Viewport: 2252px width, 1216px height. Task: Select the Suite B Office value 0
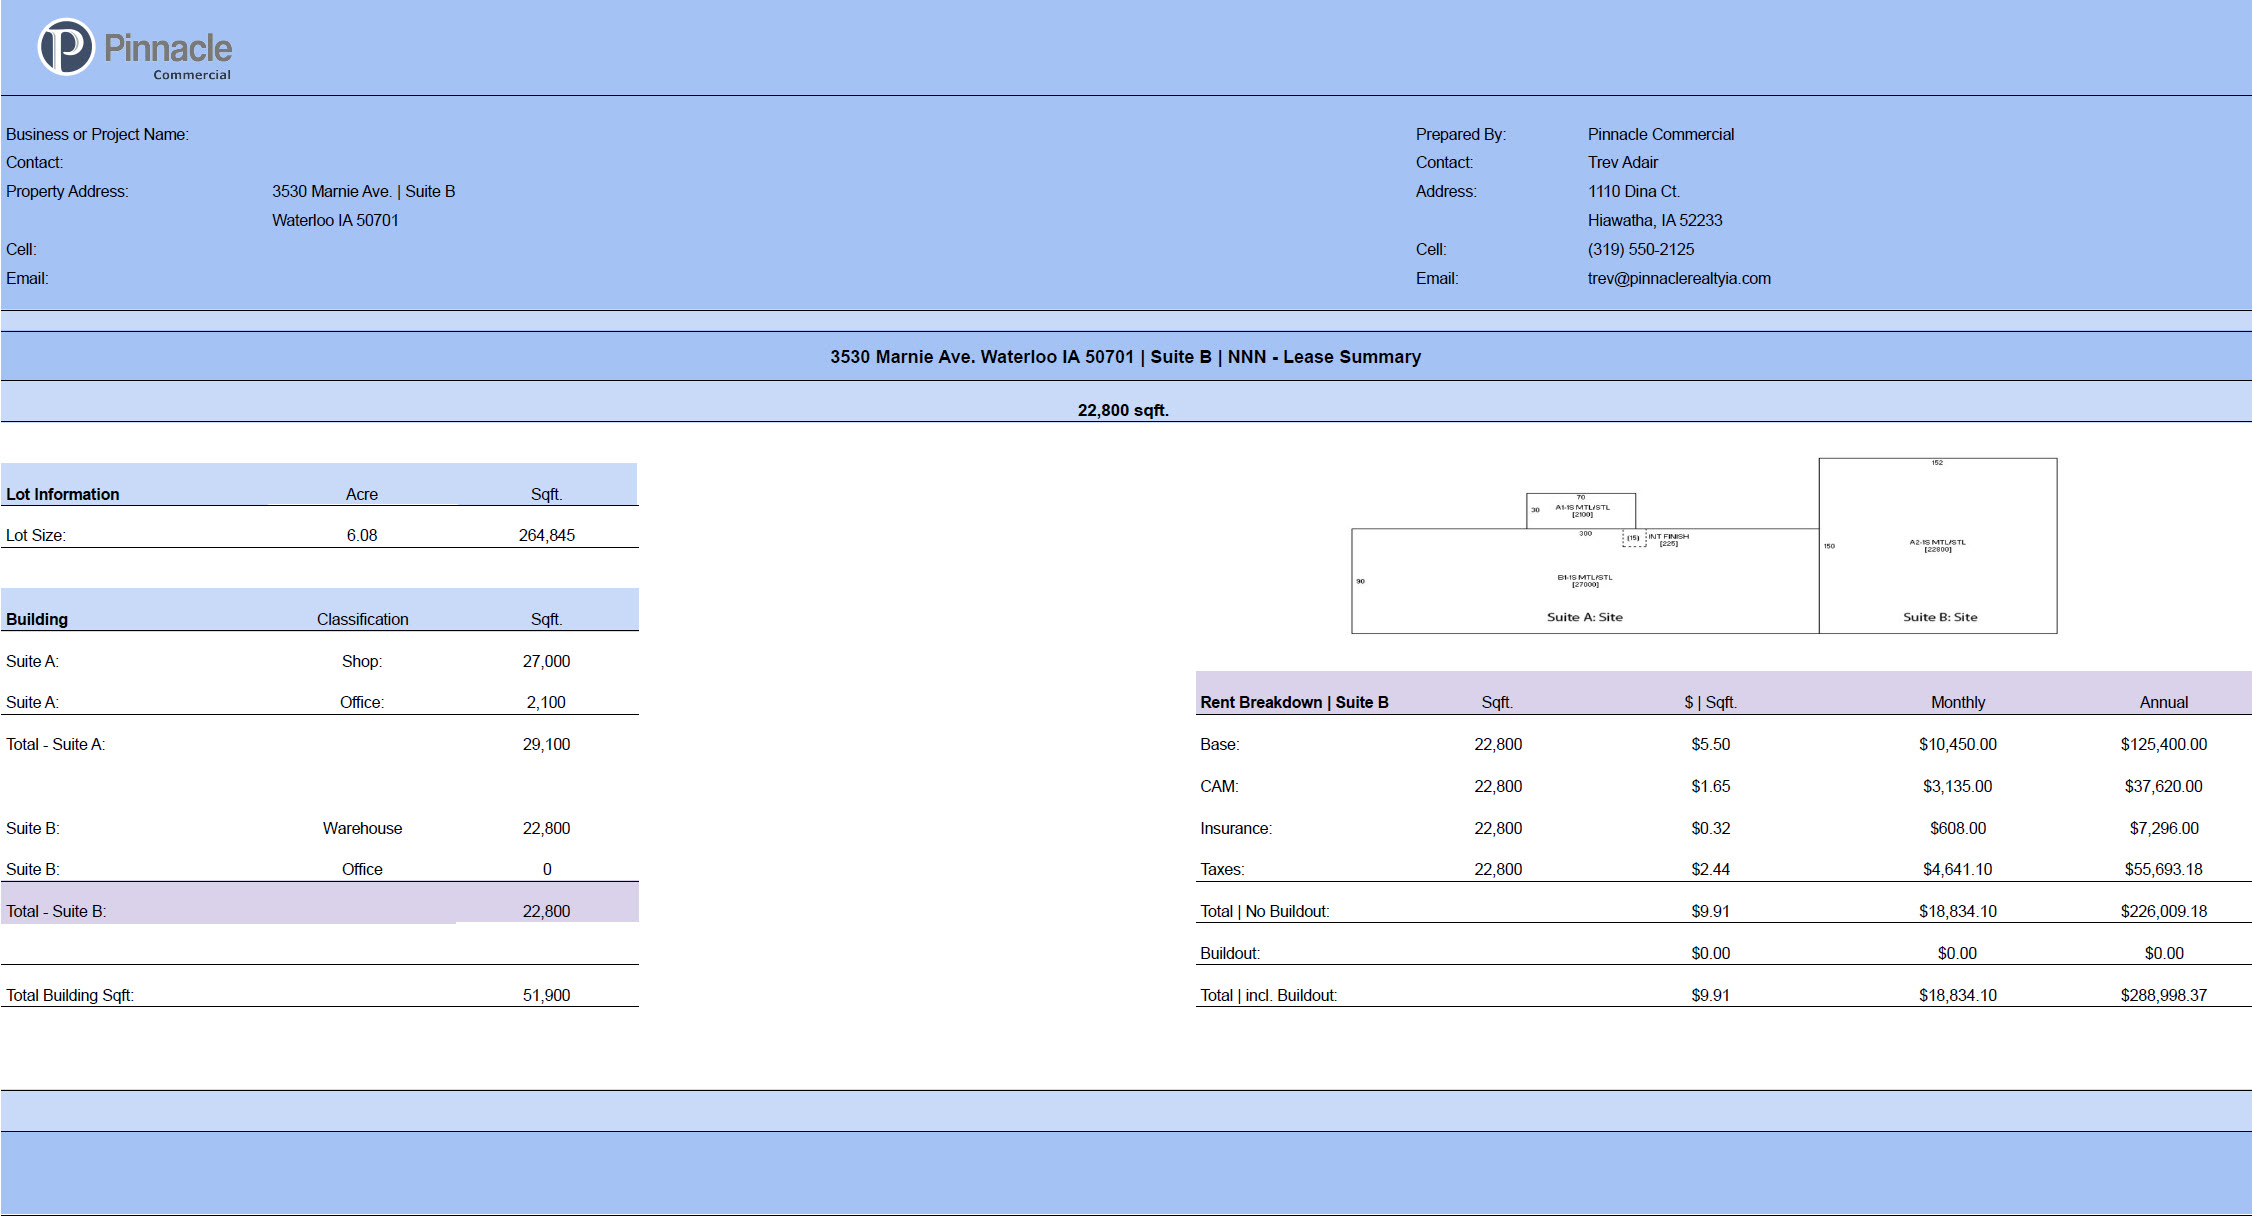[547, 869]
